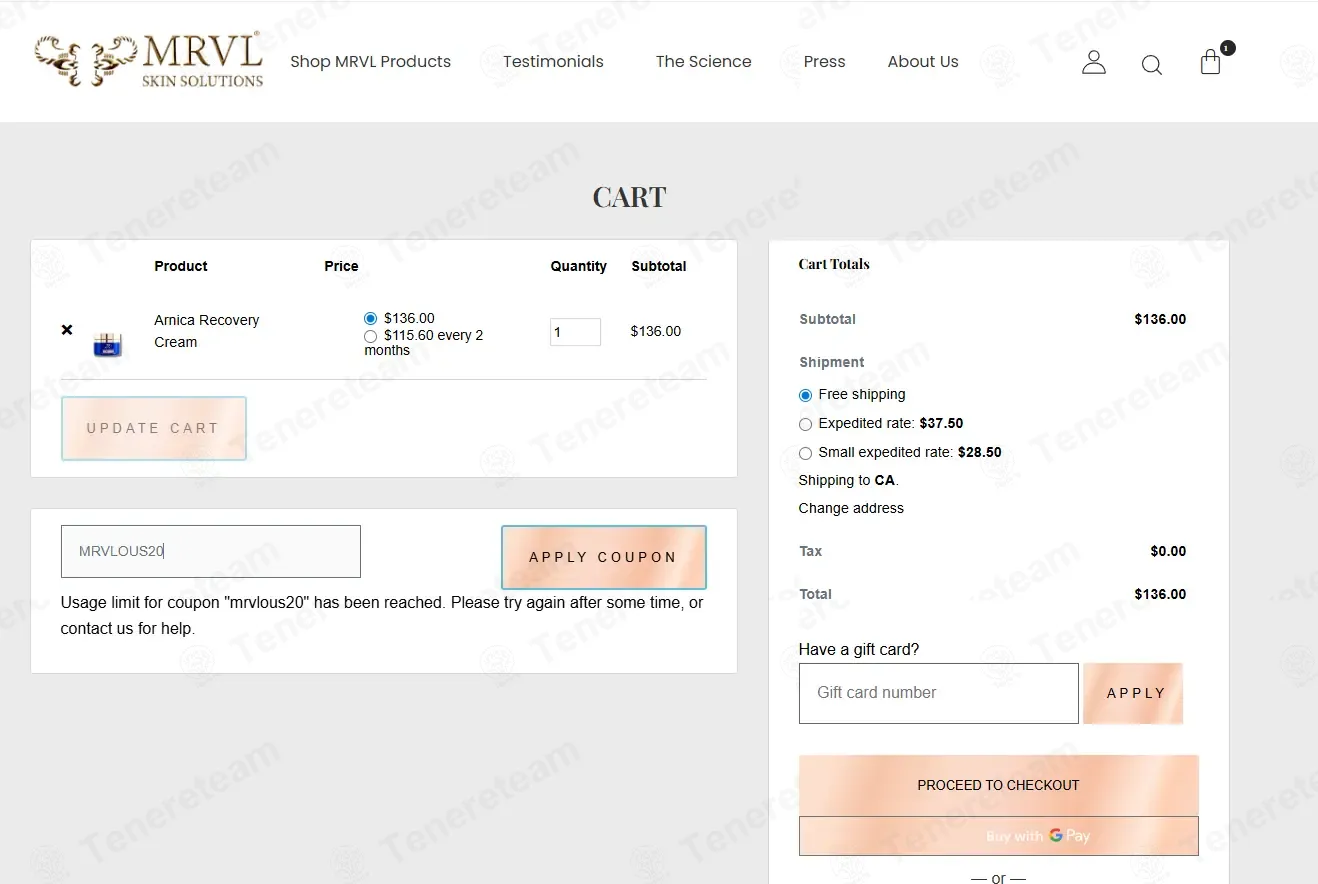Choose Small expedited rate $28.50 shipping
The image size is (1318, 884).
[x=805, y=453]
